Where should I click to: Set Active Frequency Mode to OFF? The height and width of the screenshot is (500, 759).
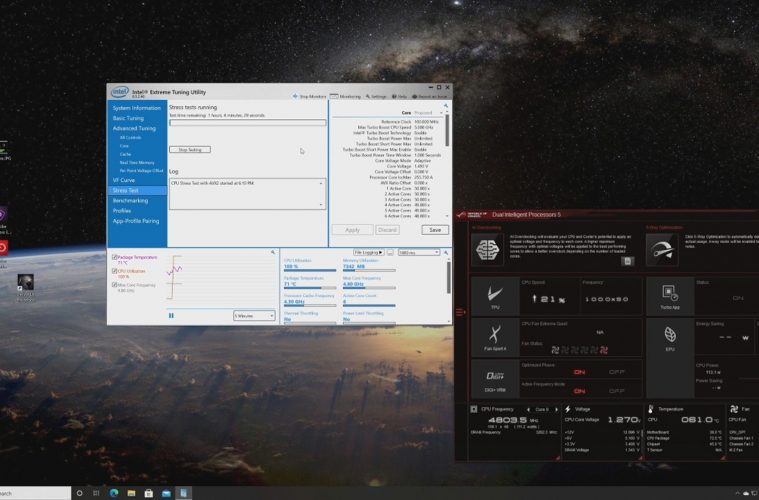pos(616,391)
